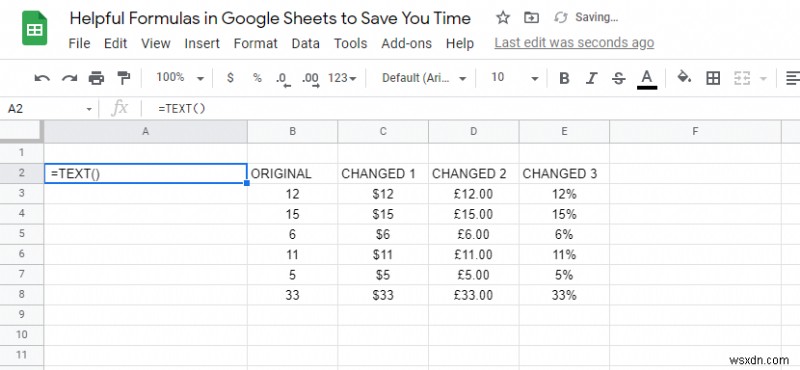This screenshot has width=800, height=370.
Task: Open the Borders tool
Action: (x=713, y=78)
